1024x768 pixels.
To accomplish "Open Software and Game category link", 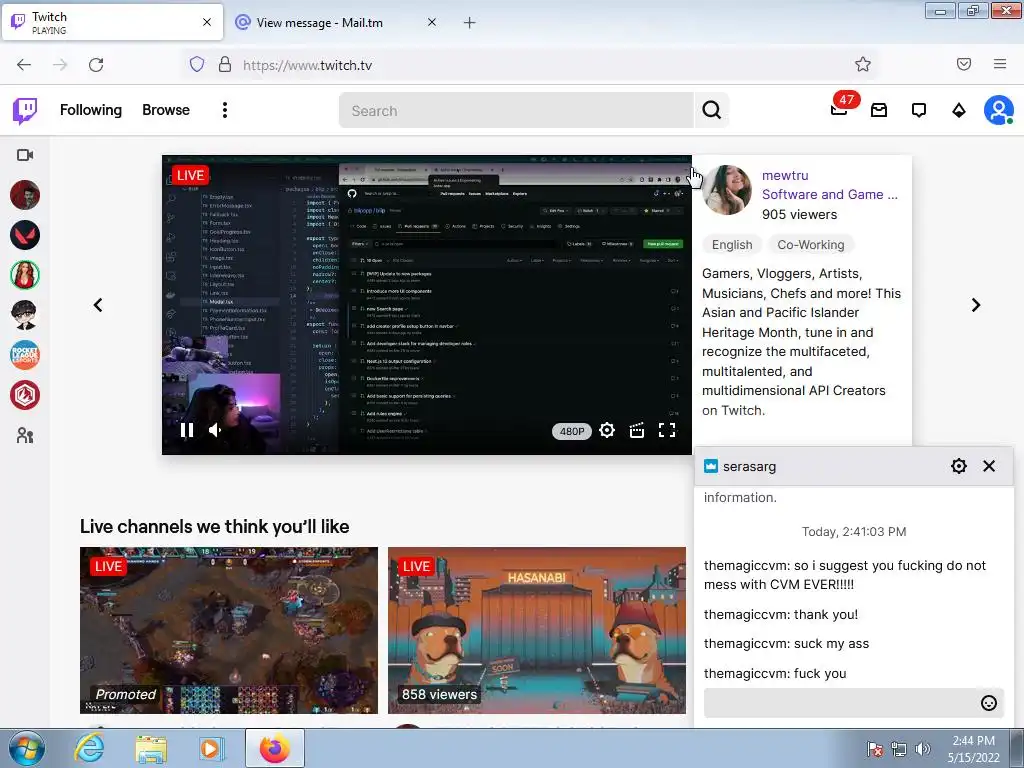I will coord(829,195).
